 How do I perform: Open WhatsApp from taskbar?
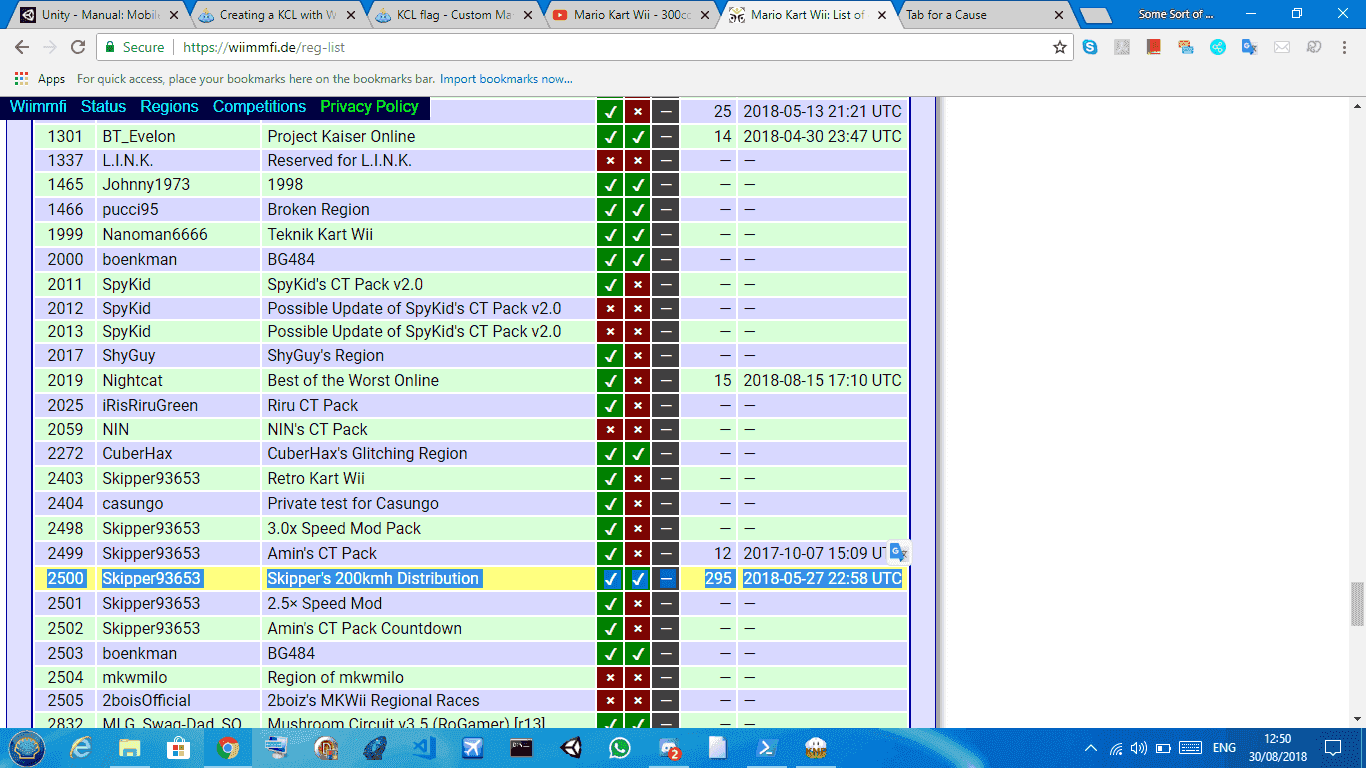tap(619, 748)
